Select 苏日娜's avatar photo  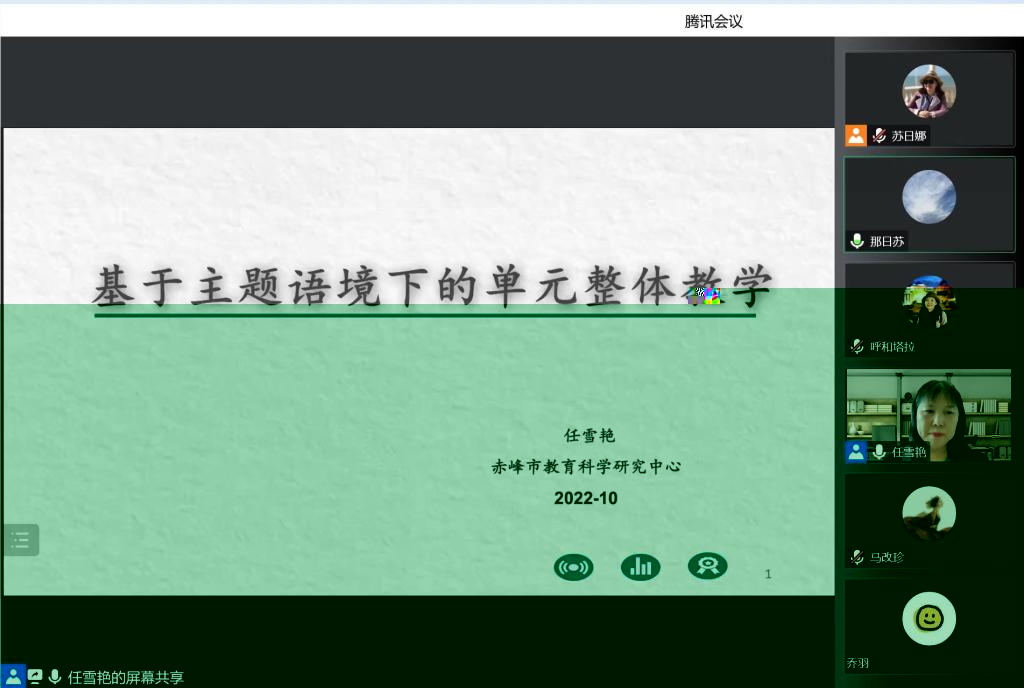click(x=929, y=91)
